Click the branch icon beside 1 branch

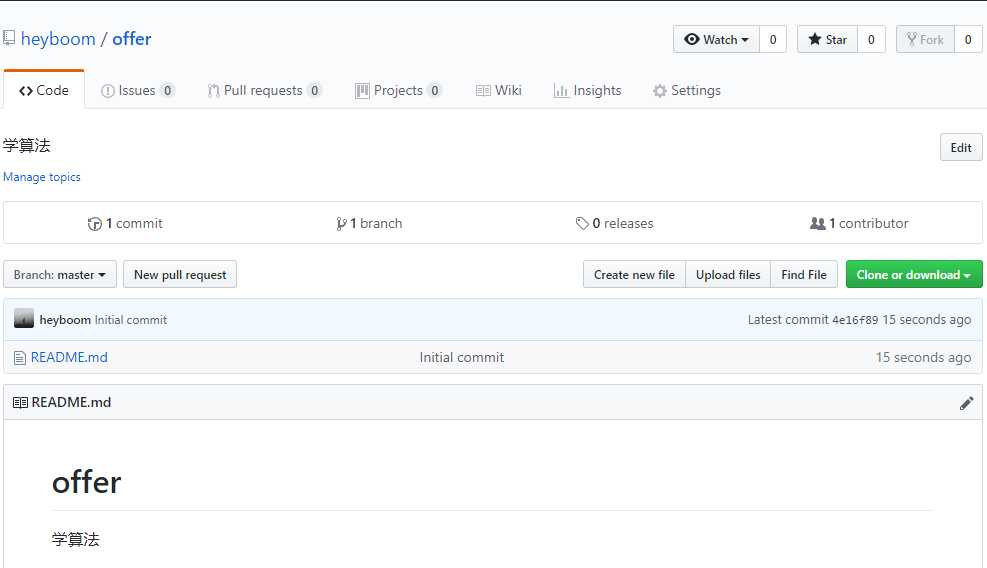(x=341, y=224)
